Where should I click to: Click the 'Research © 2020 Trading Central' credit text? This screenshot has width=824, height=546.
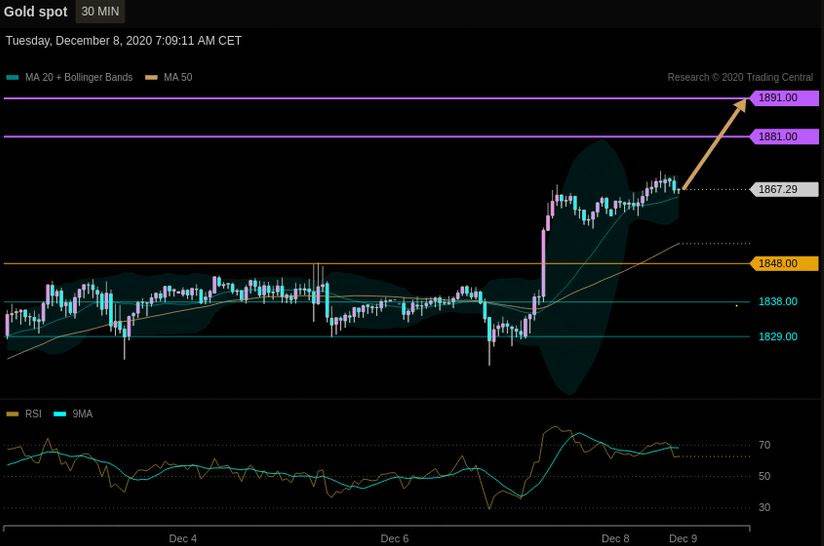(x=740, y=77)
